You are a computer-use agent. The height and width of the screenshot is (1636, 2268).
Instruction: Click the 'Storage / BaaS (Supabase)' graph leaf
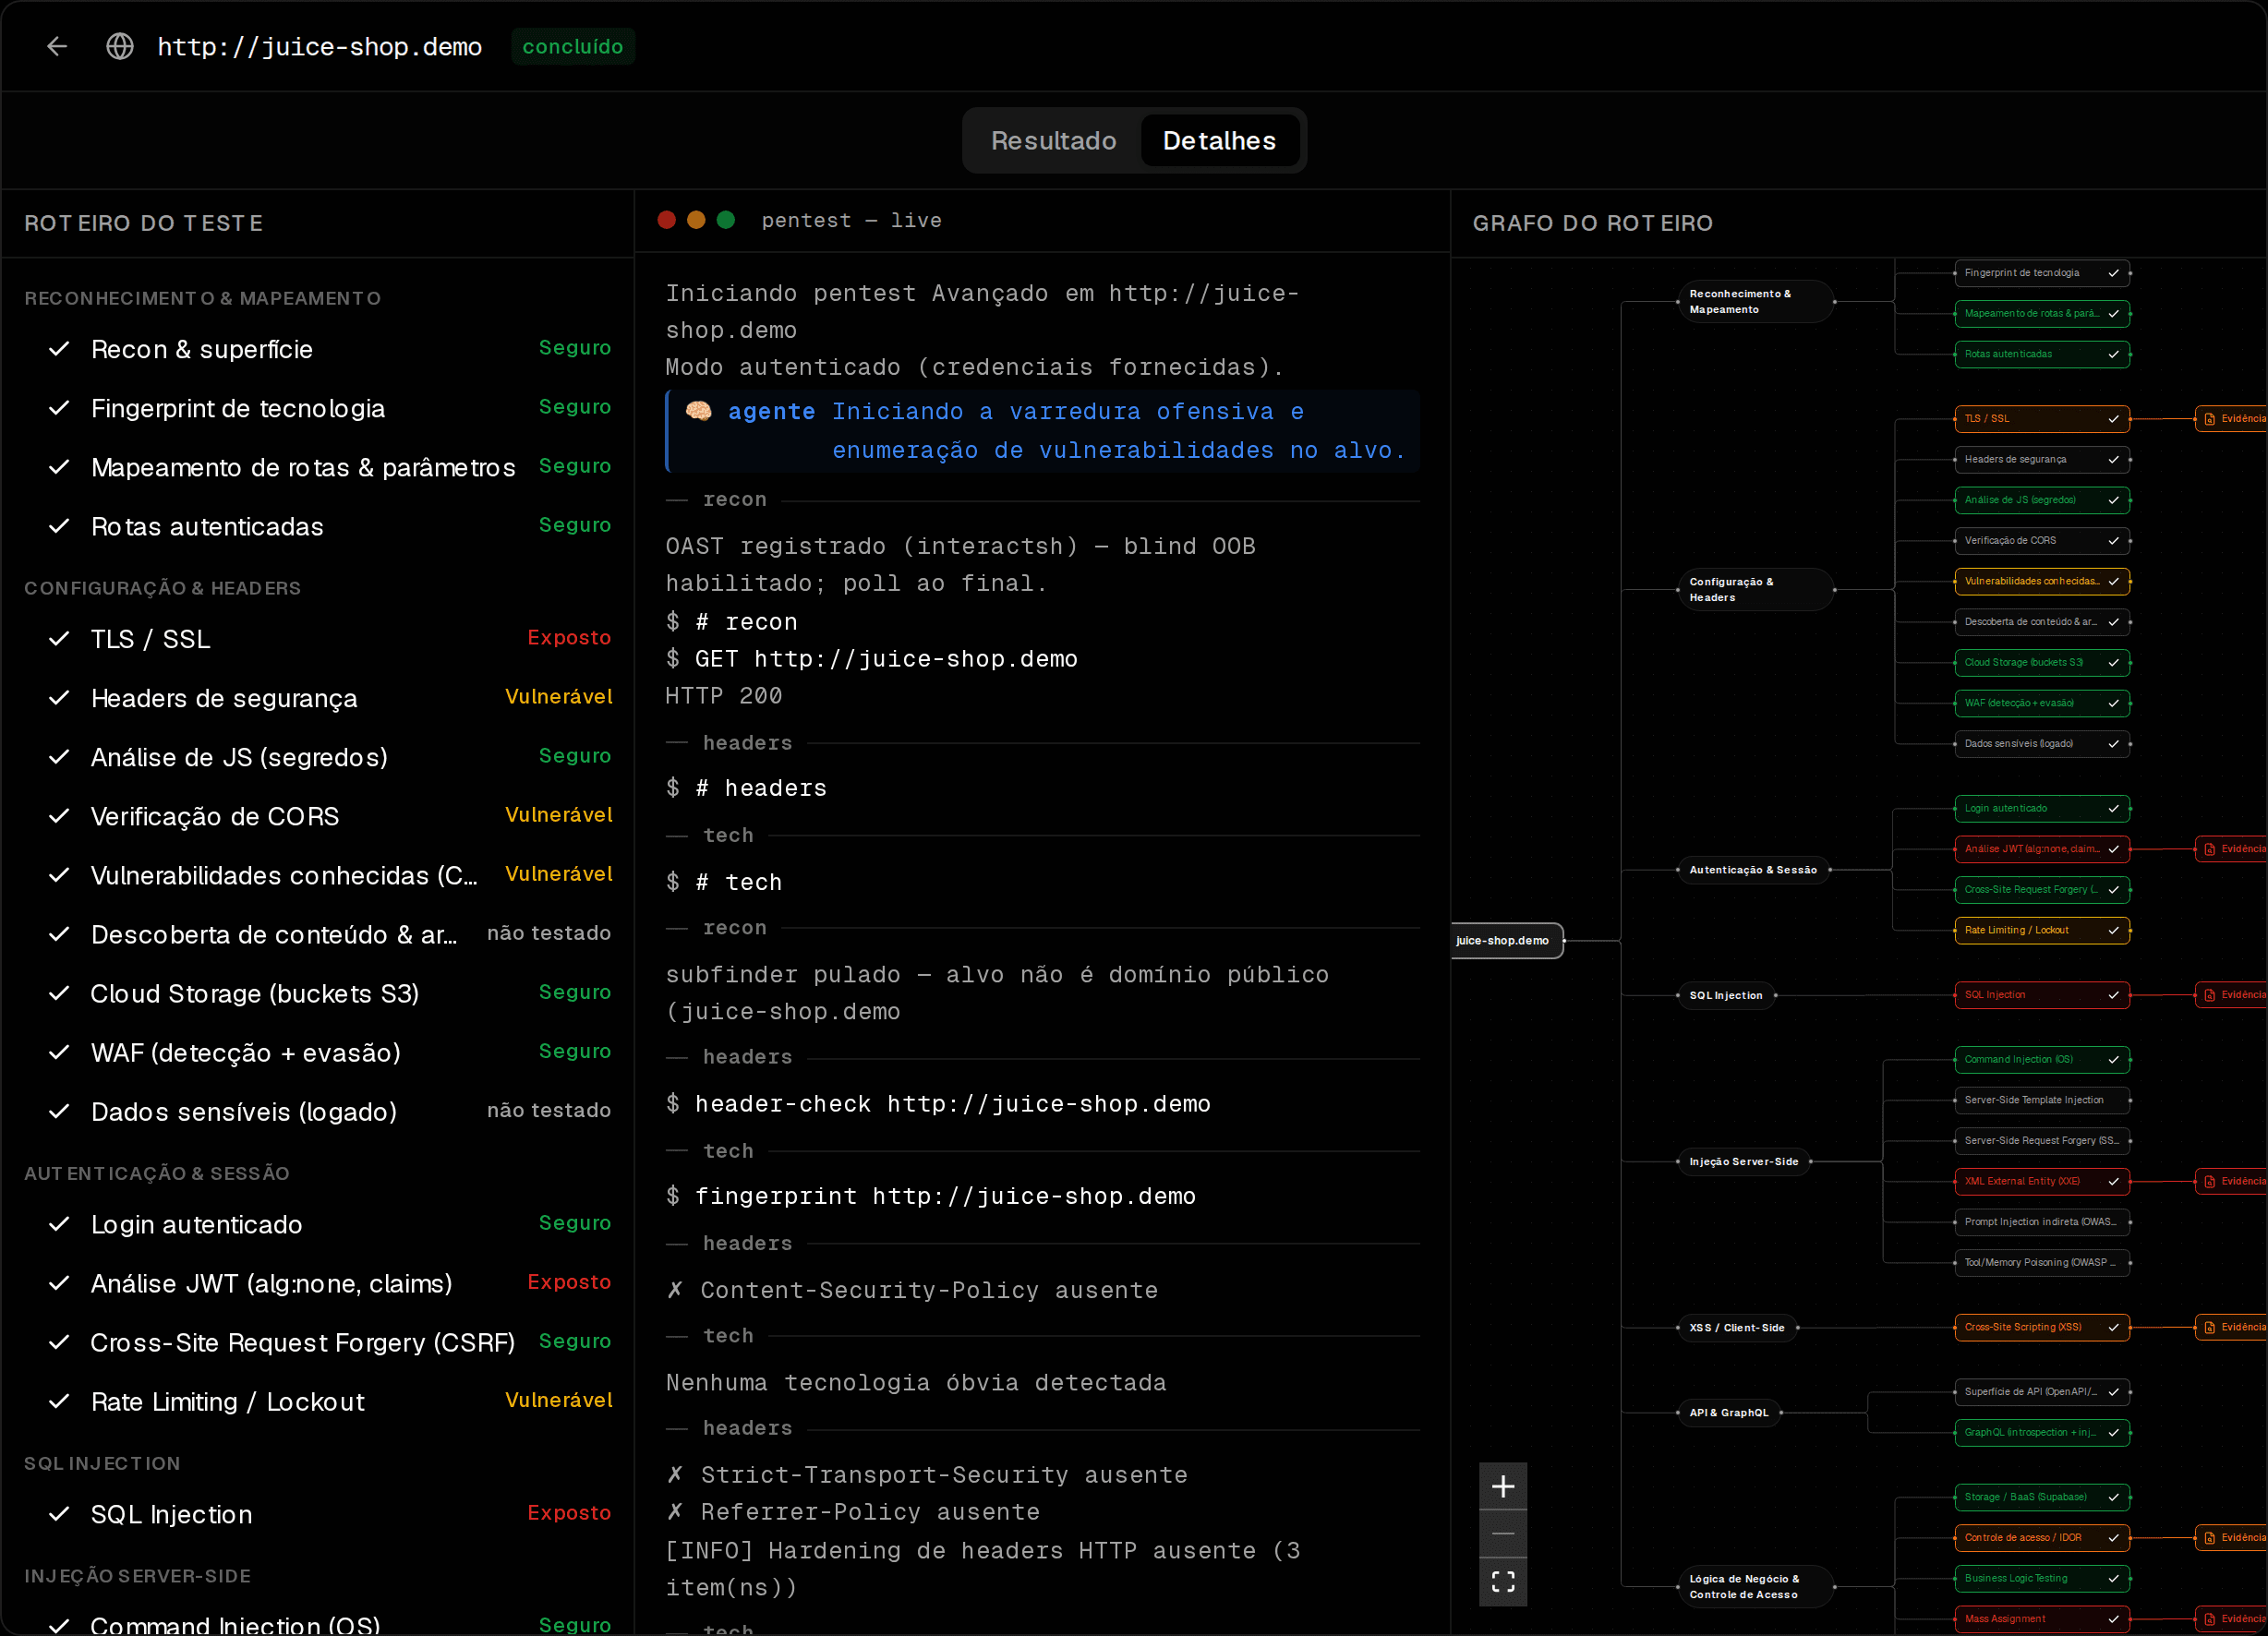coord(2042,1497)
